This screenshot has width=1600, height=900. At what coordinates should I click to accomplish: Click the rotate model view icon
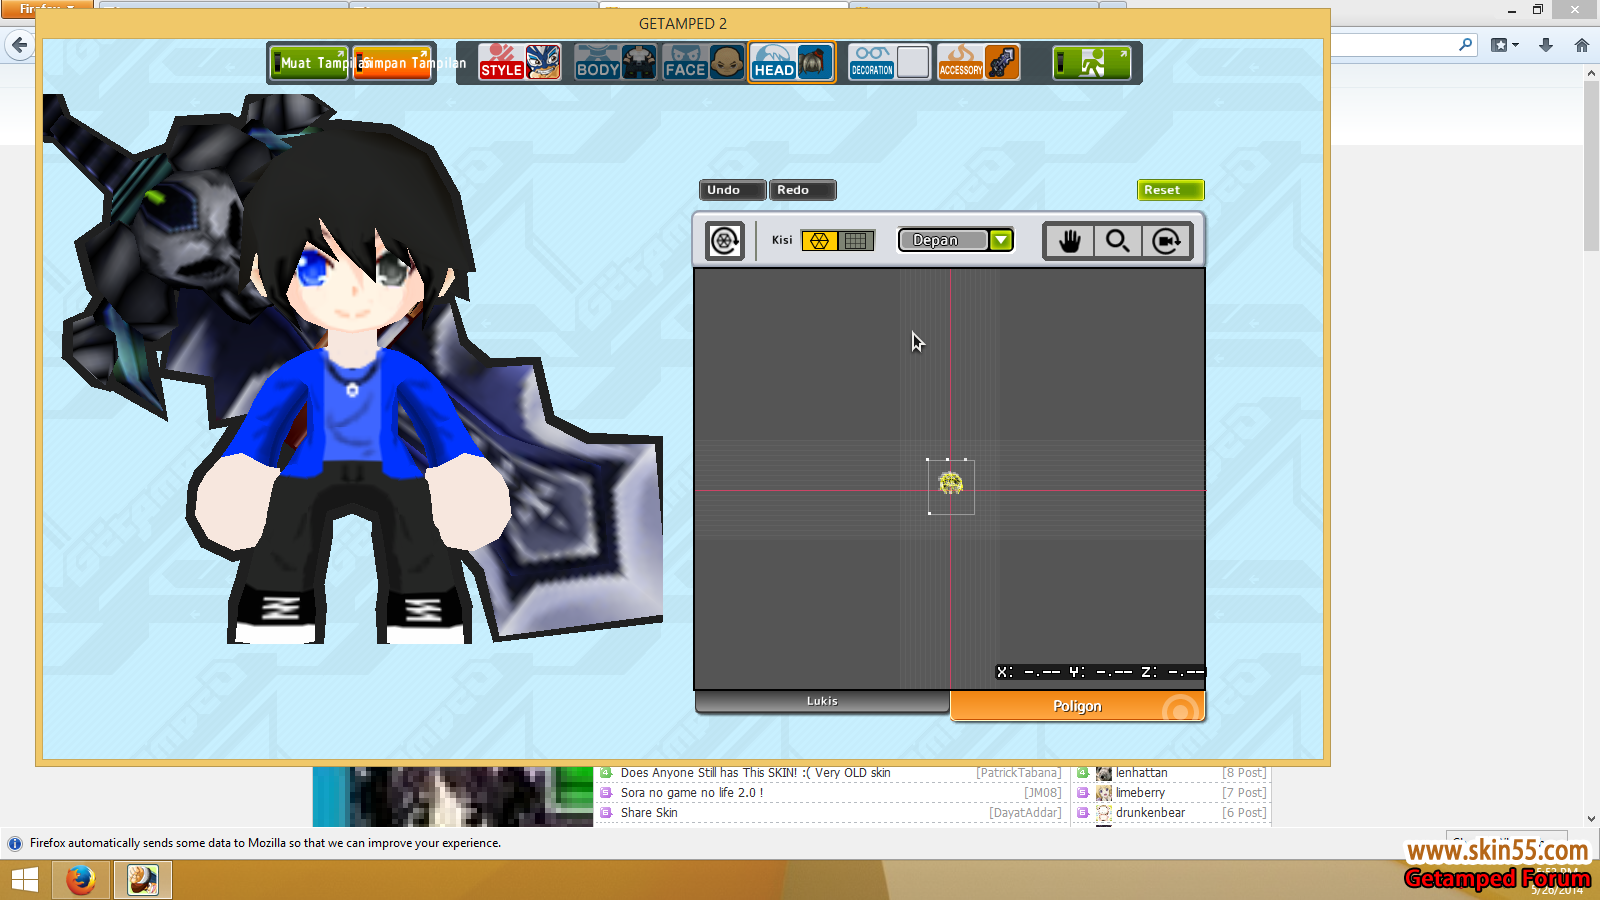(x=725, y=241)
